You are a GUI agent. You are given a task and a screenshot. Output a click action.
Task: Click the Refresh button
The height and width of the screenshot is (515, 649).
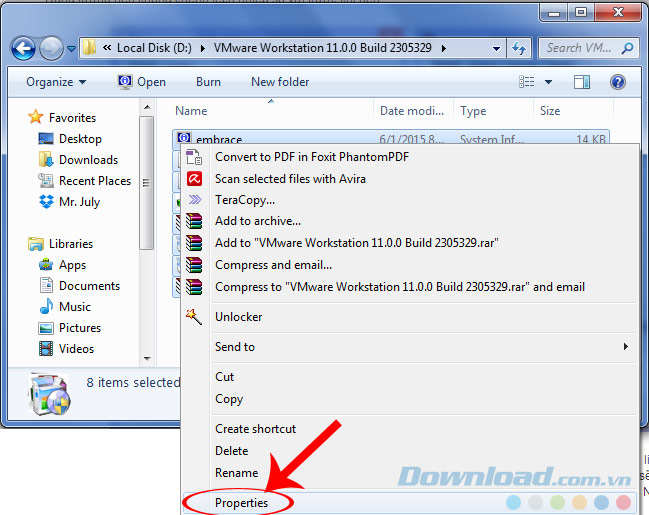coord(519,48)
